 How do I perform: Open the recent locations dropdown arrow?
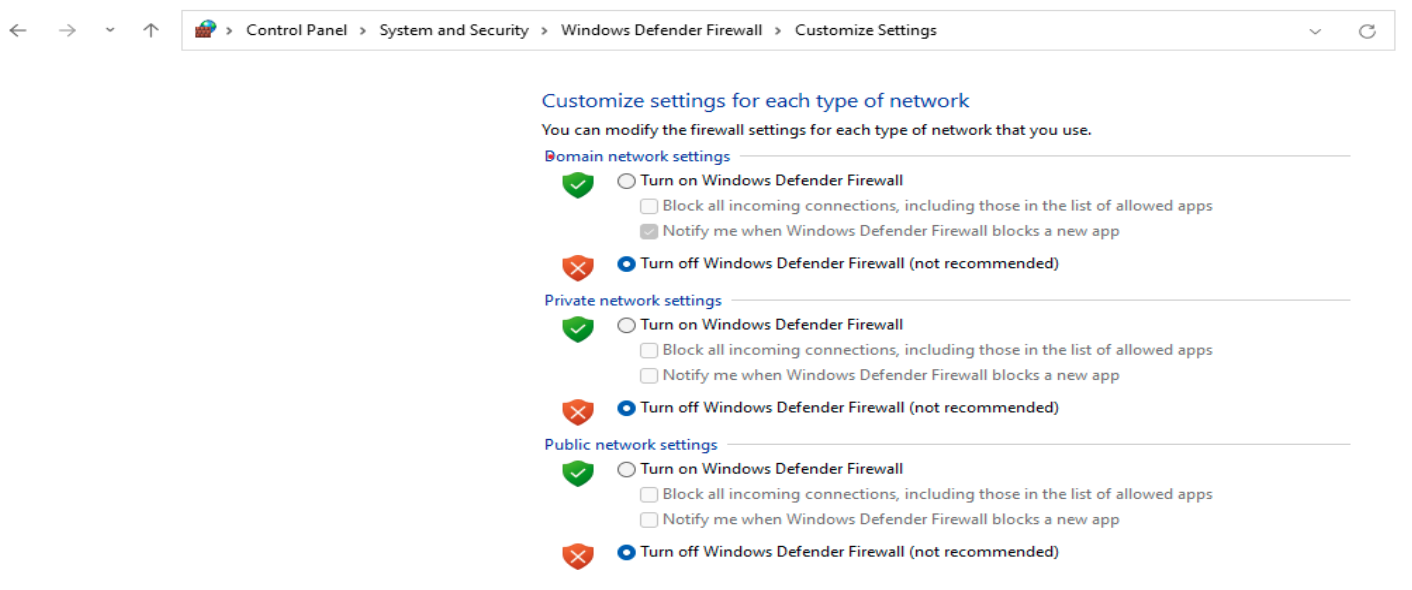(110, 31)
